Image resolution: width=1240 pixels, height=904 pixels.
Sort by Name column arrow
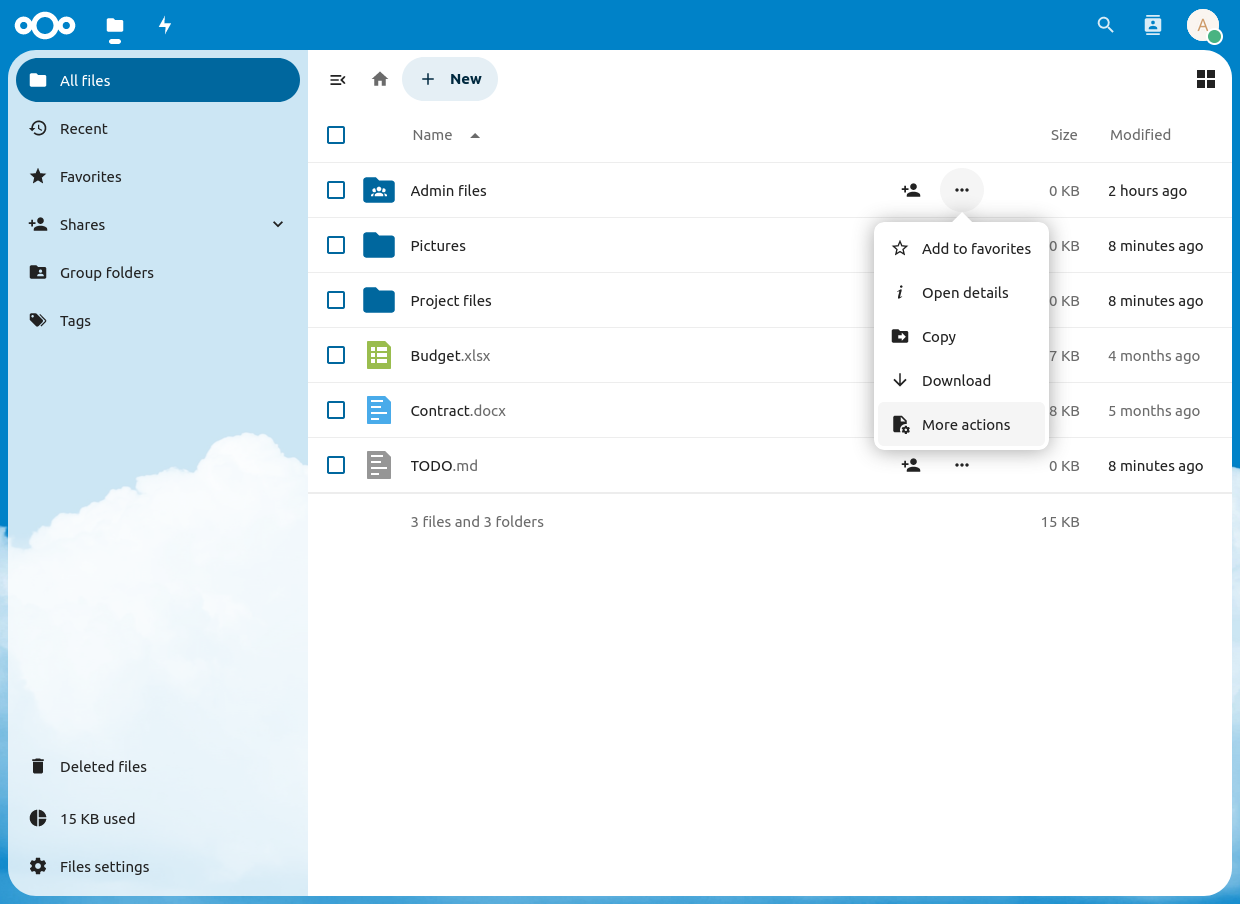(475, 135)
